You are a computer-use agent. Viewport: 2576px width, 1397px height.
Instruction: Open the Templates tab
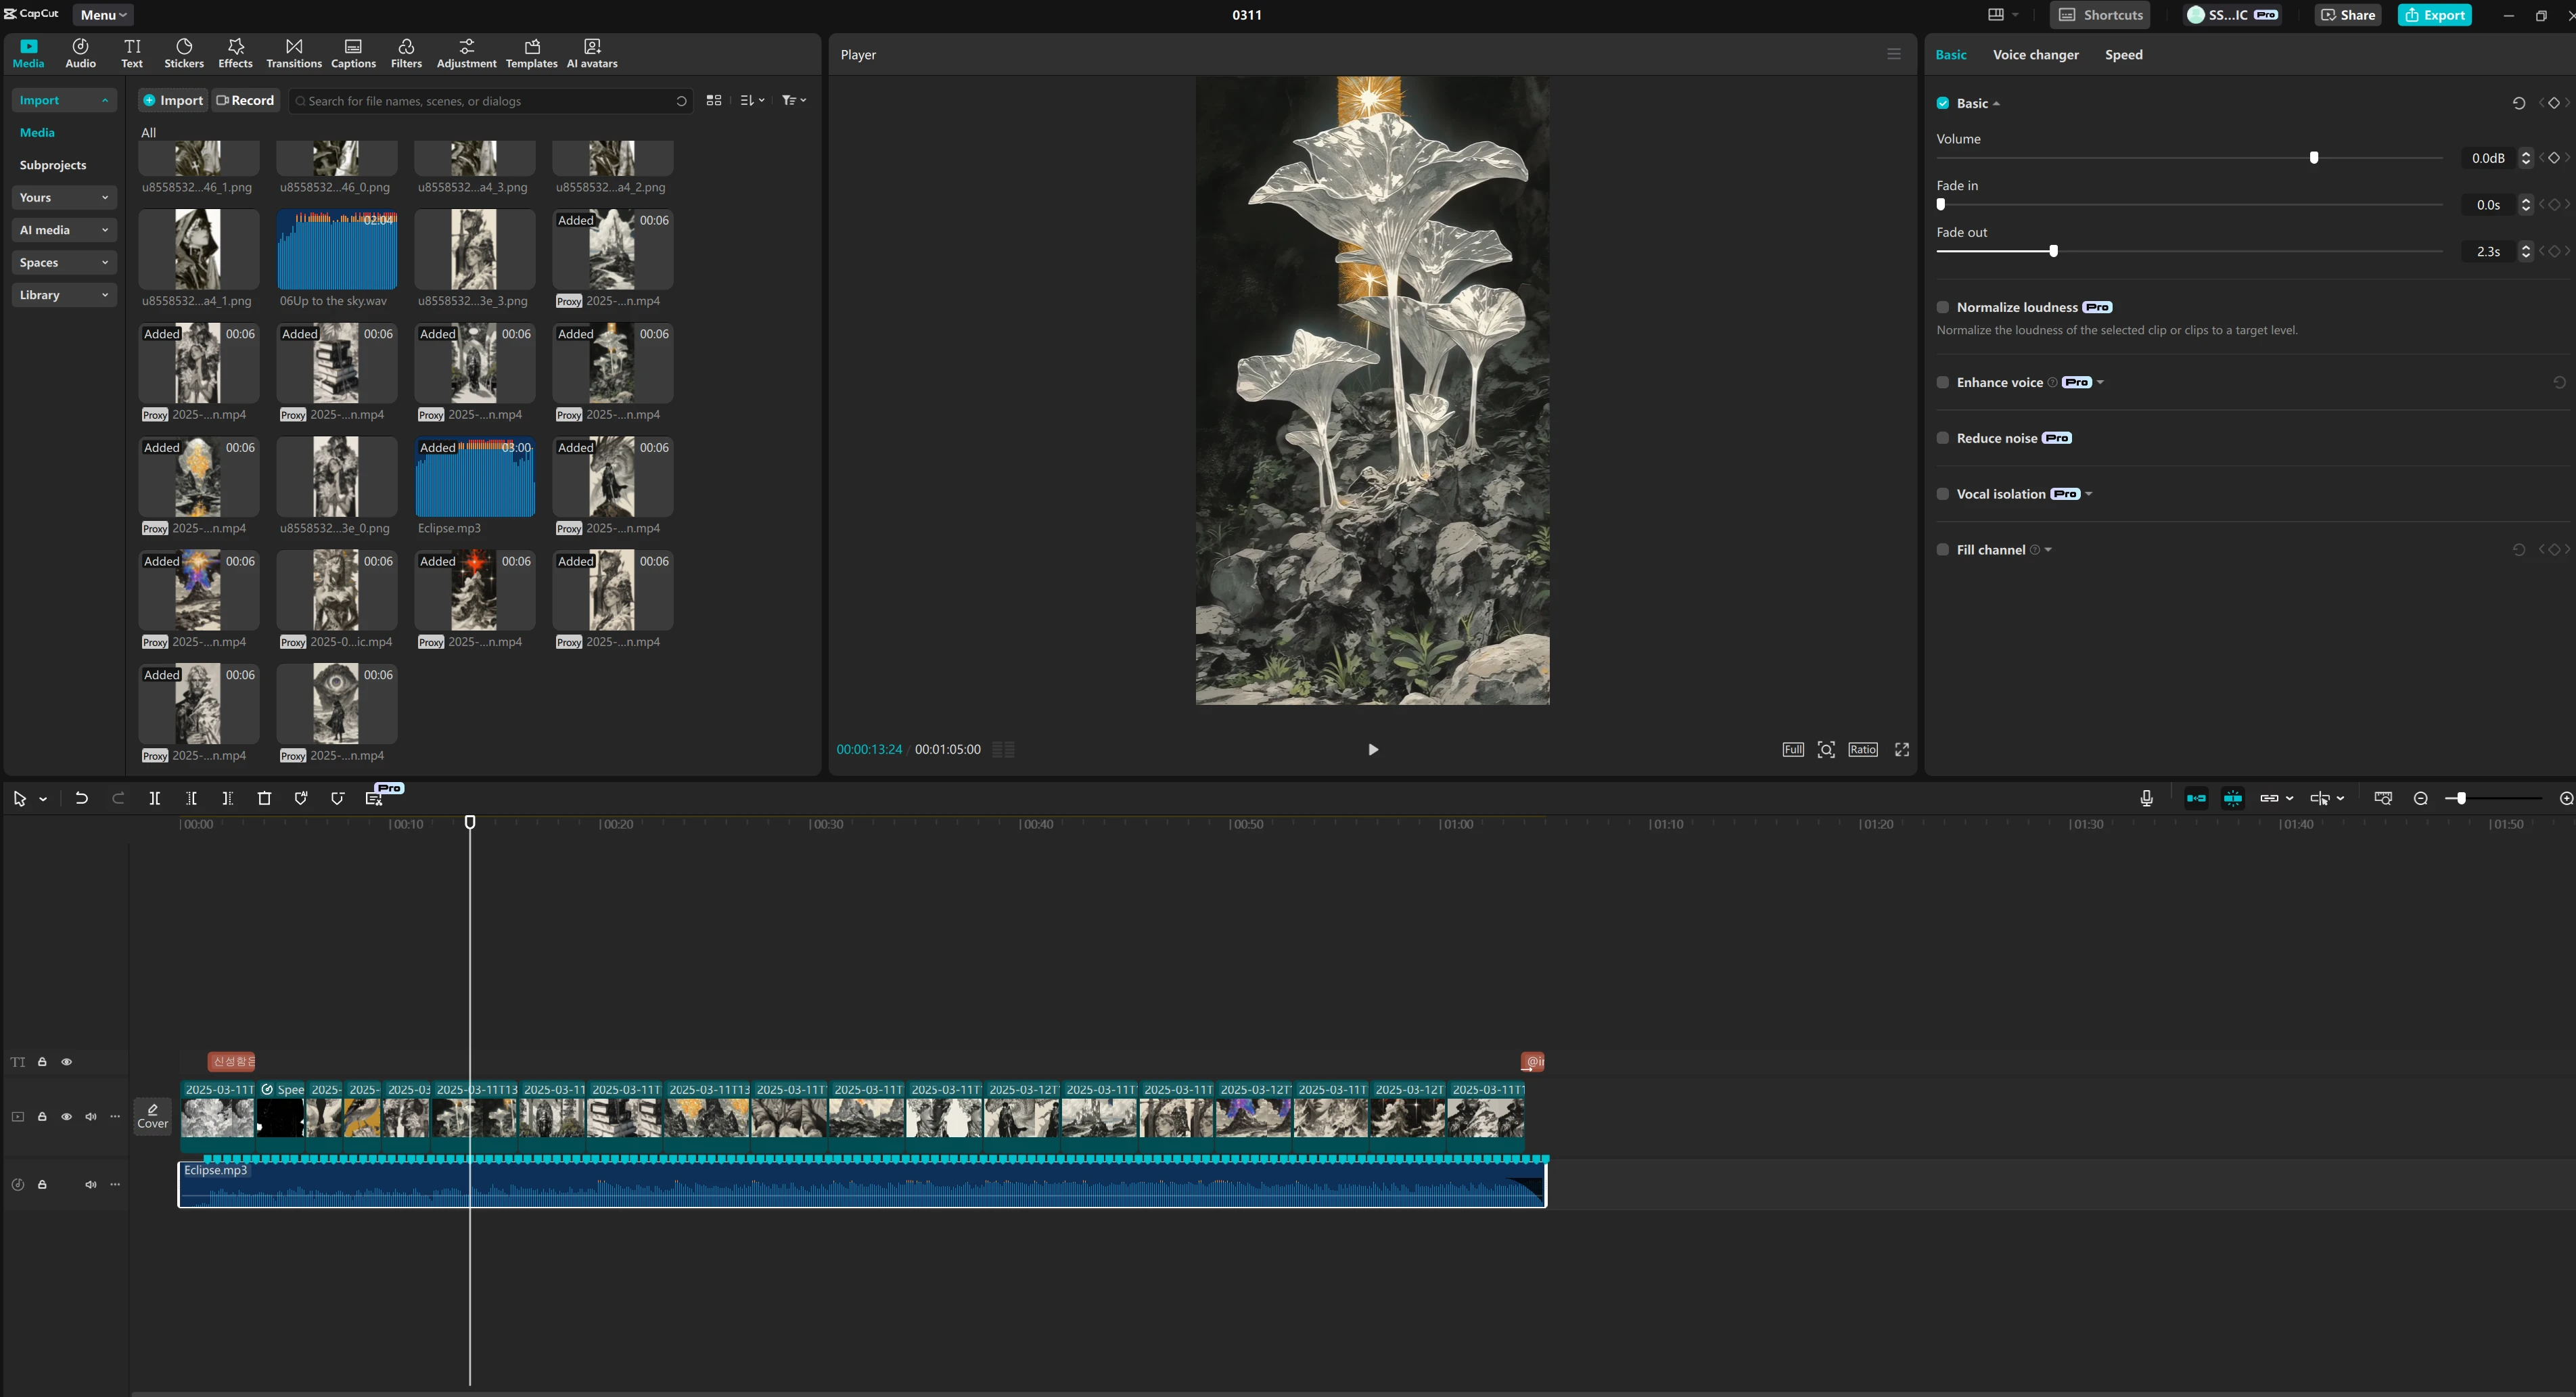pyautogui.click(x=531, y=54)
